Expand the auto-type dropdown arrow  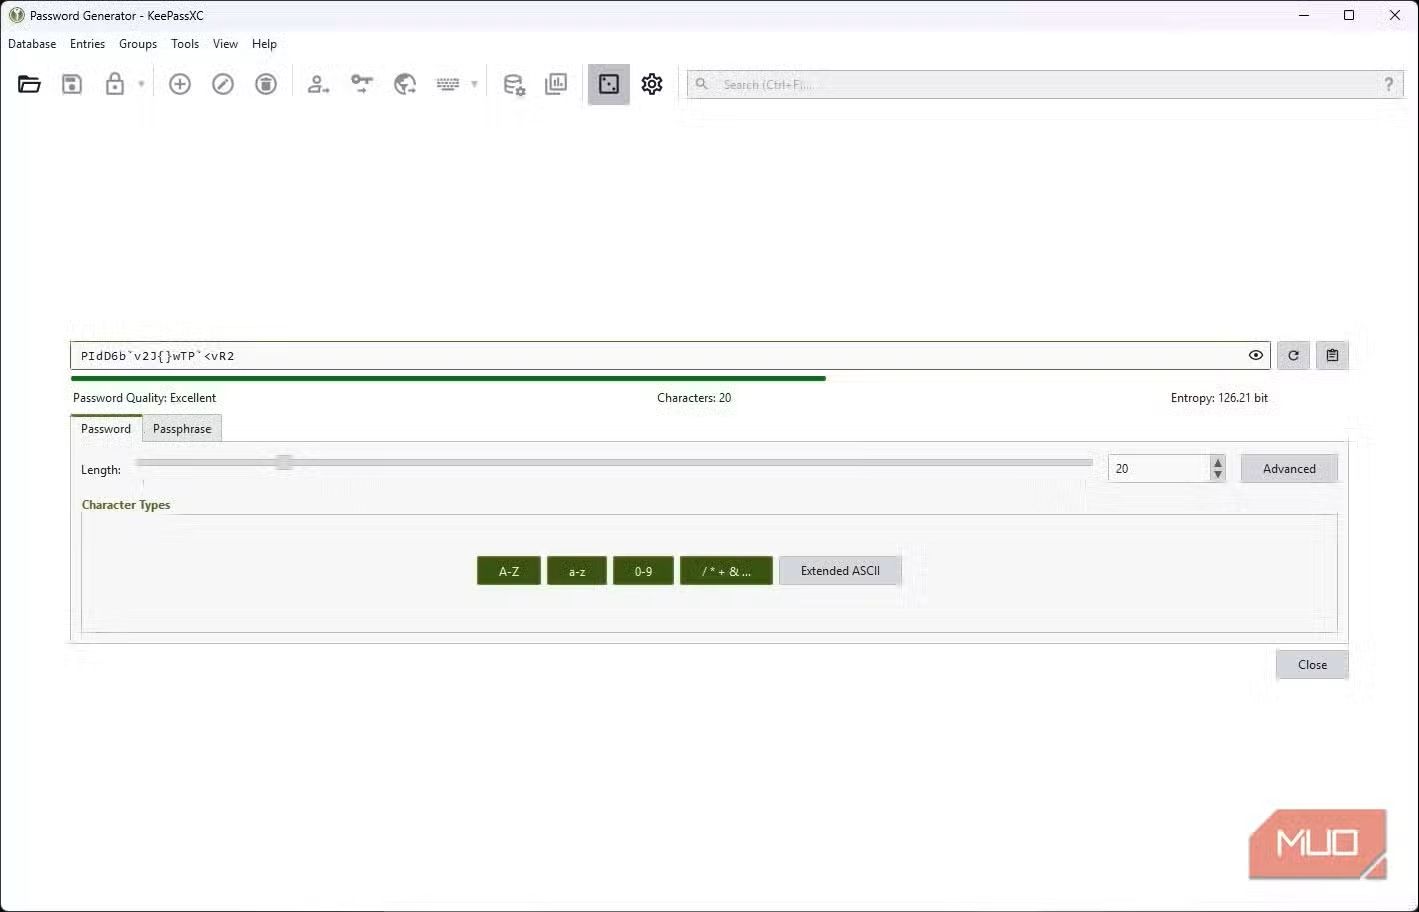pos(474,85)
